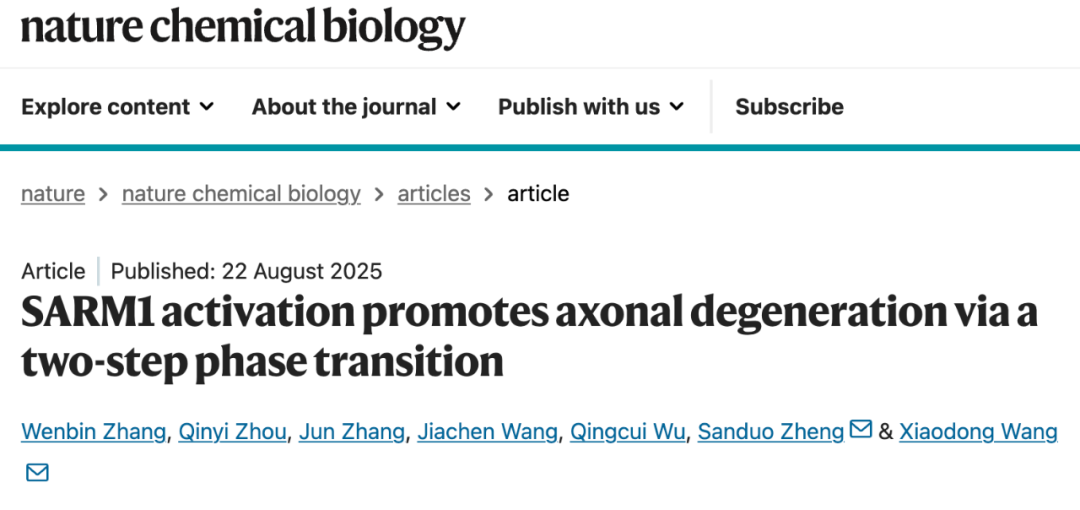Open Publish with us menu
This screenshot has width=1080, height=510.
pyautogui.click(x=579, y=106)
